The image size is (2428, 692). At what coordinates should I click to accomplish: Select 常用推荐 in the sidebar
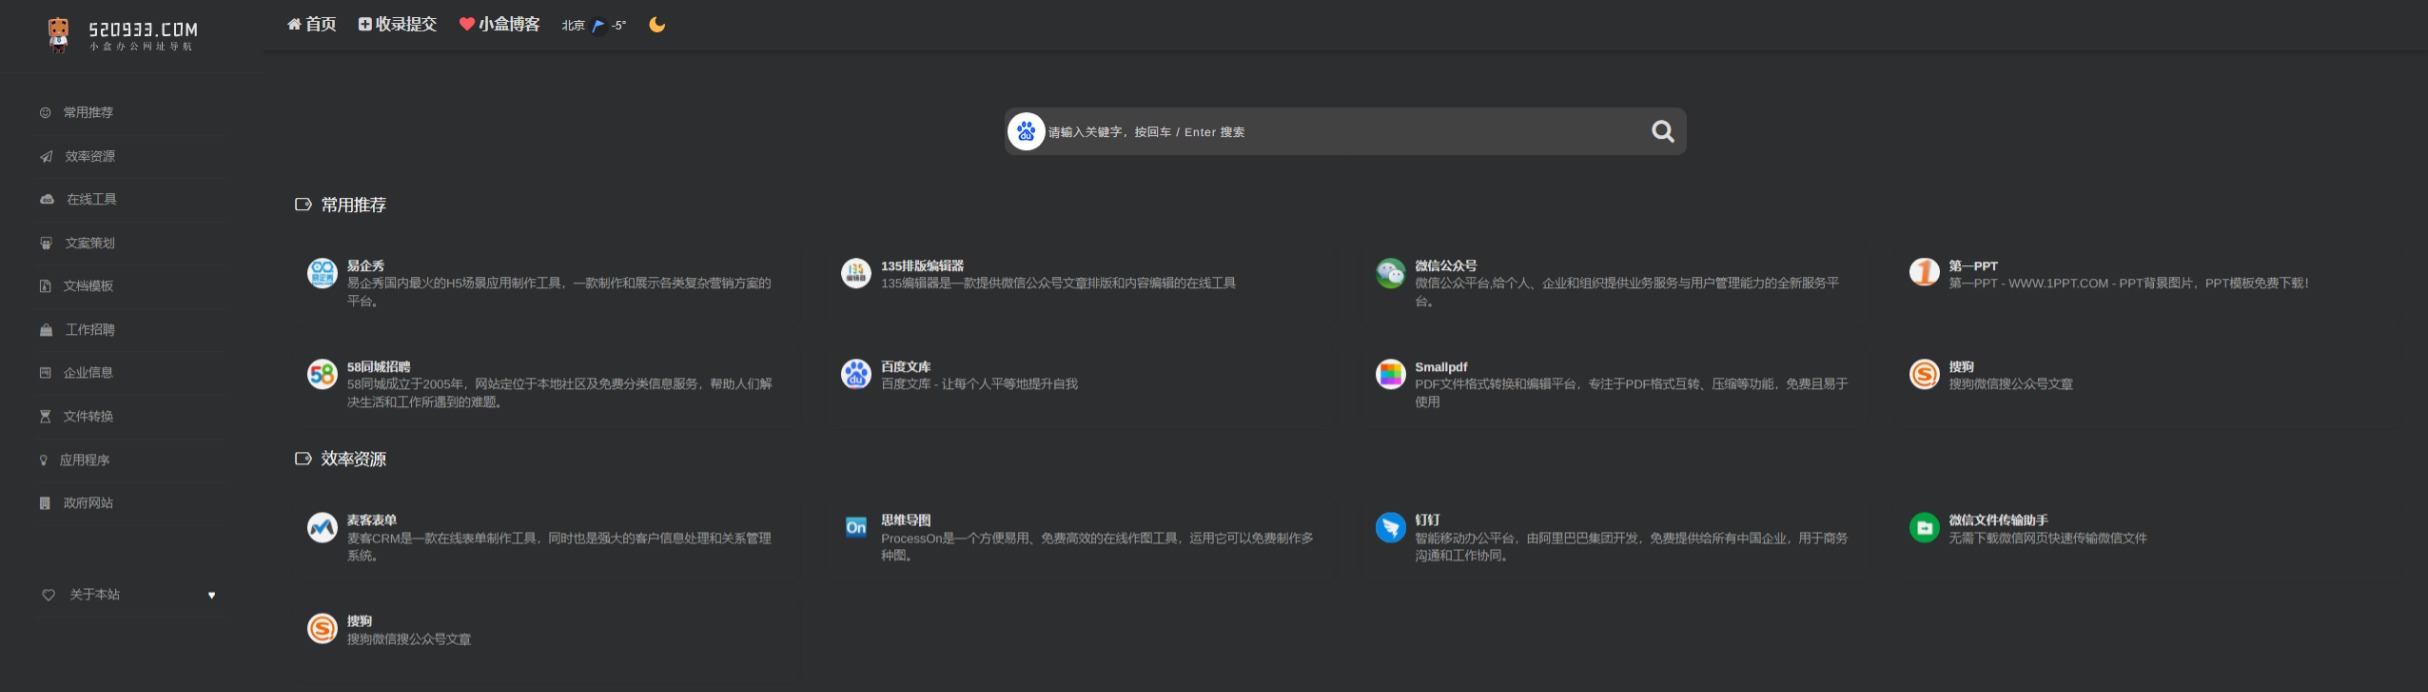point(88,112)
